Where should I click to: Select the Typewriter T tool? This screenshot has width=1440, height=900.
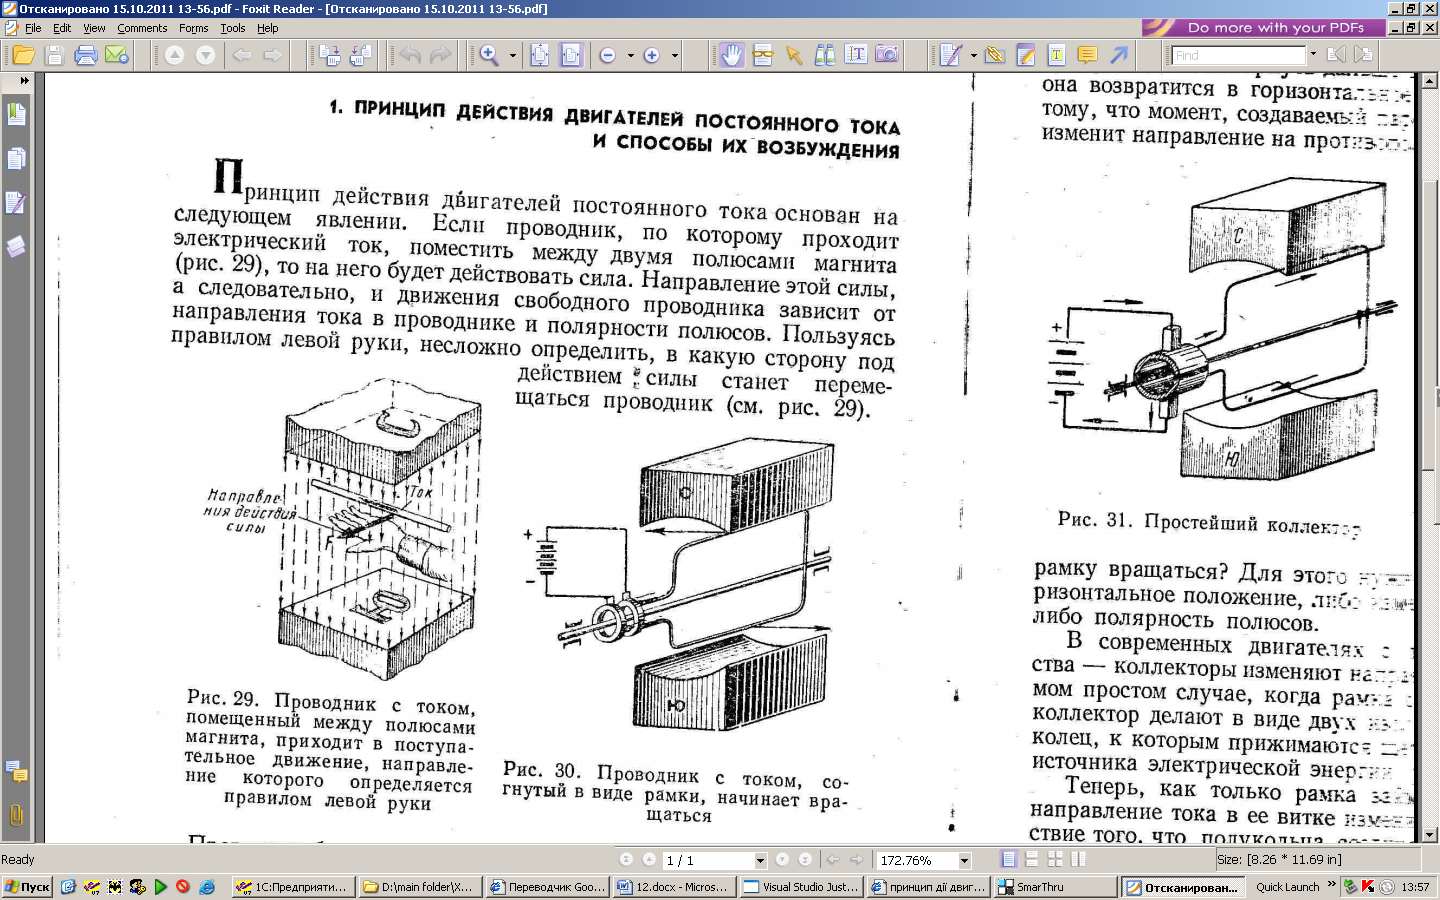tap(1057, 55)
